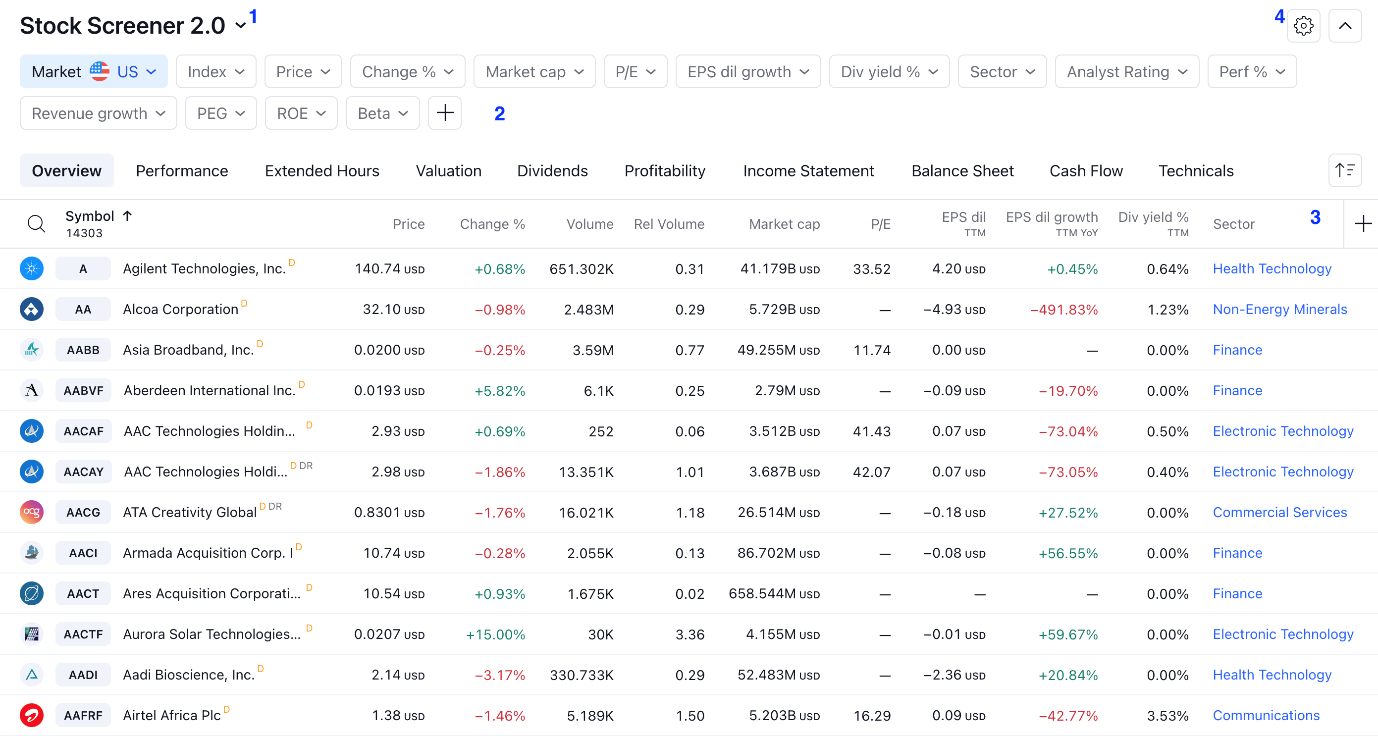Click the AACAF row logo icon
Viewport: 1378px width, 736px height.
(x=32, y=431)
